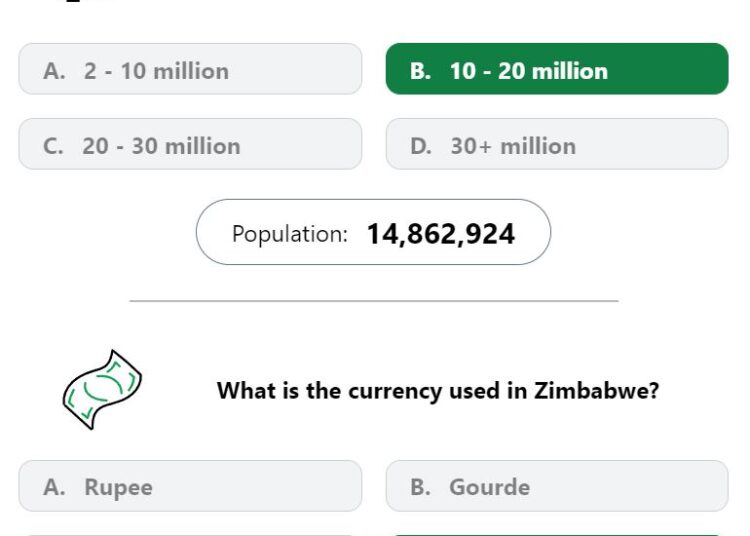Click the Zimbabwe currency question text
The height and width of the screenshot is (536, 750).
click(x=438, y=391)
